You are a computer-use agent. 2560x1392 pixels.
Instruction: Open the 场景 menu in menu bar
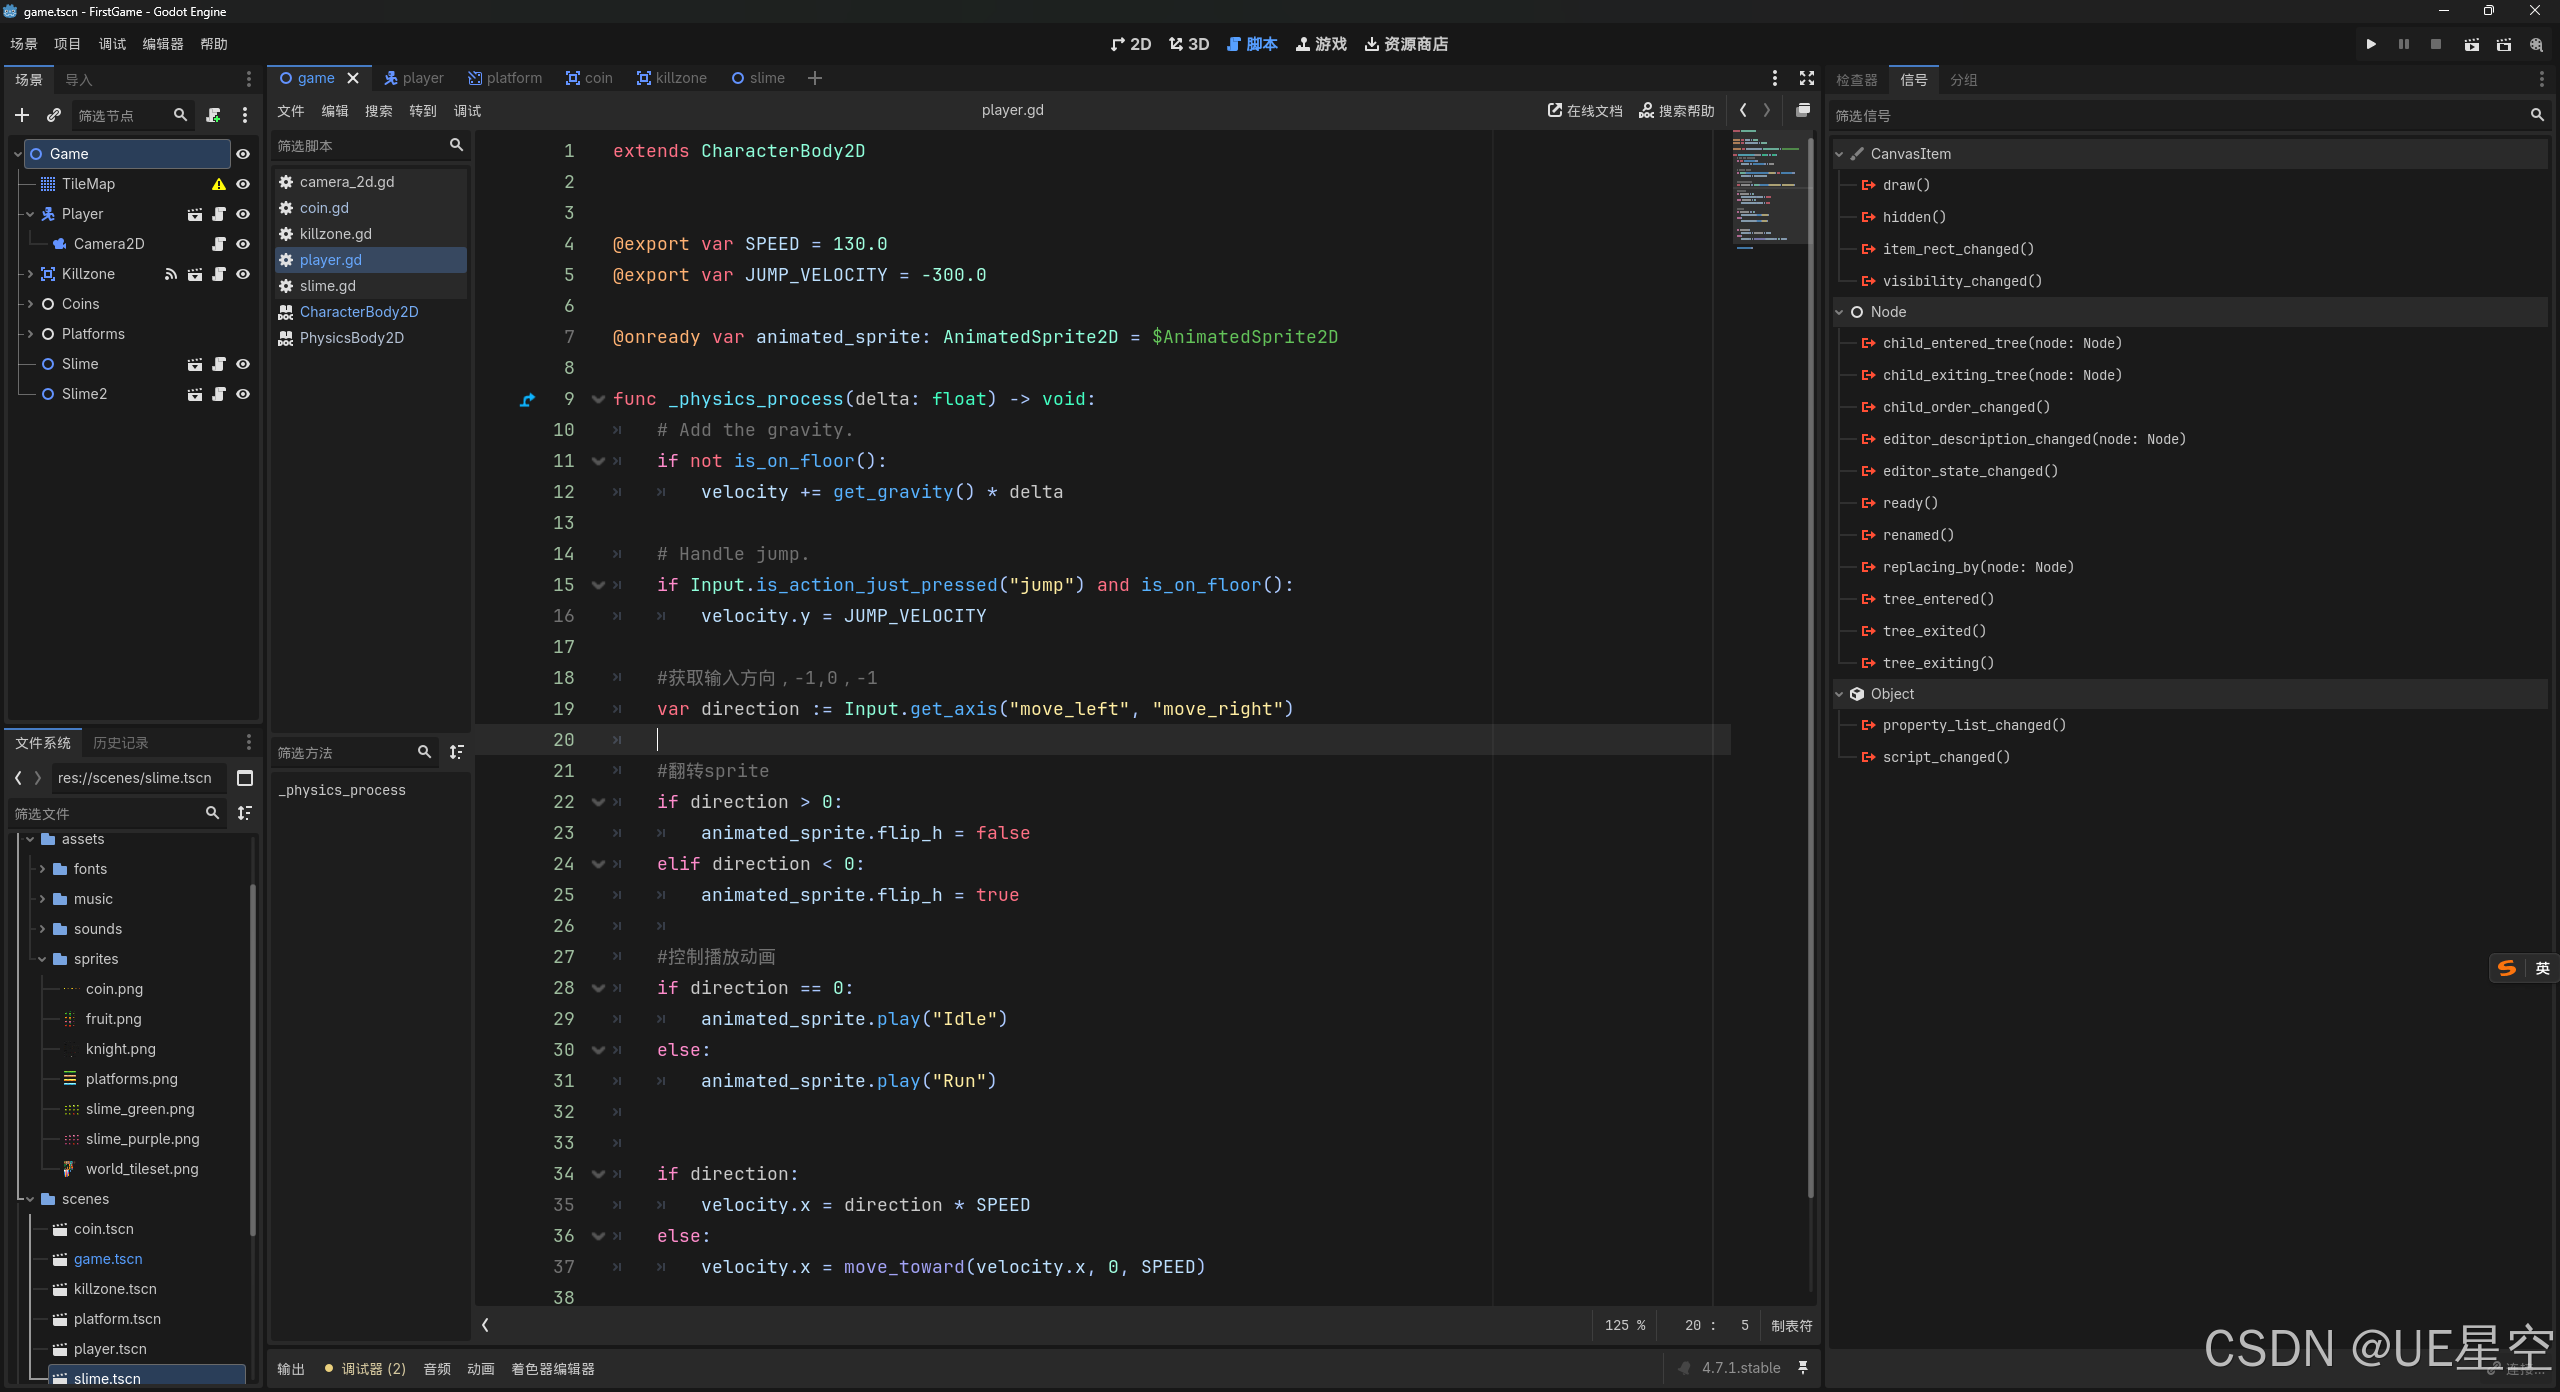tap(24, 44)
